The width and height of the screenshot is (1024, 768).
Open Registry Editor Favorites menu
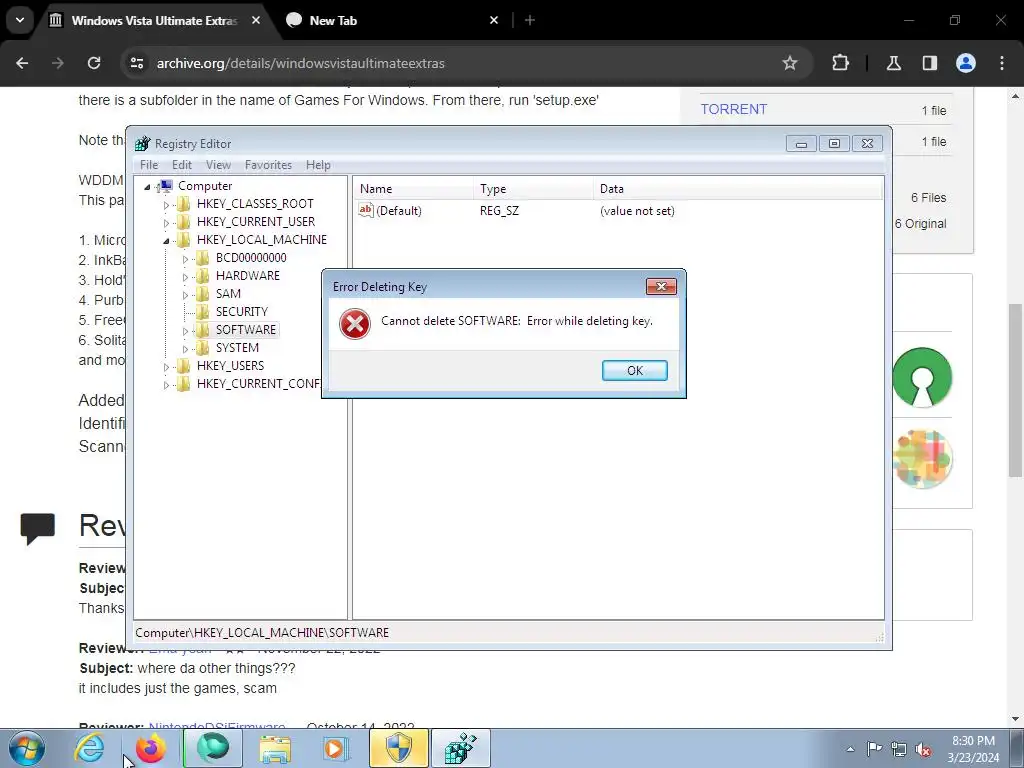(x=268, y=165)
